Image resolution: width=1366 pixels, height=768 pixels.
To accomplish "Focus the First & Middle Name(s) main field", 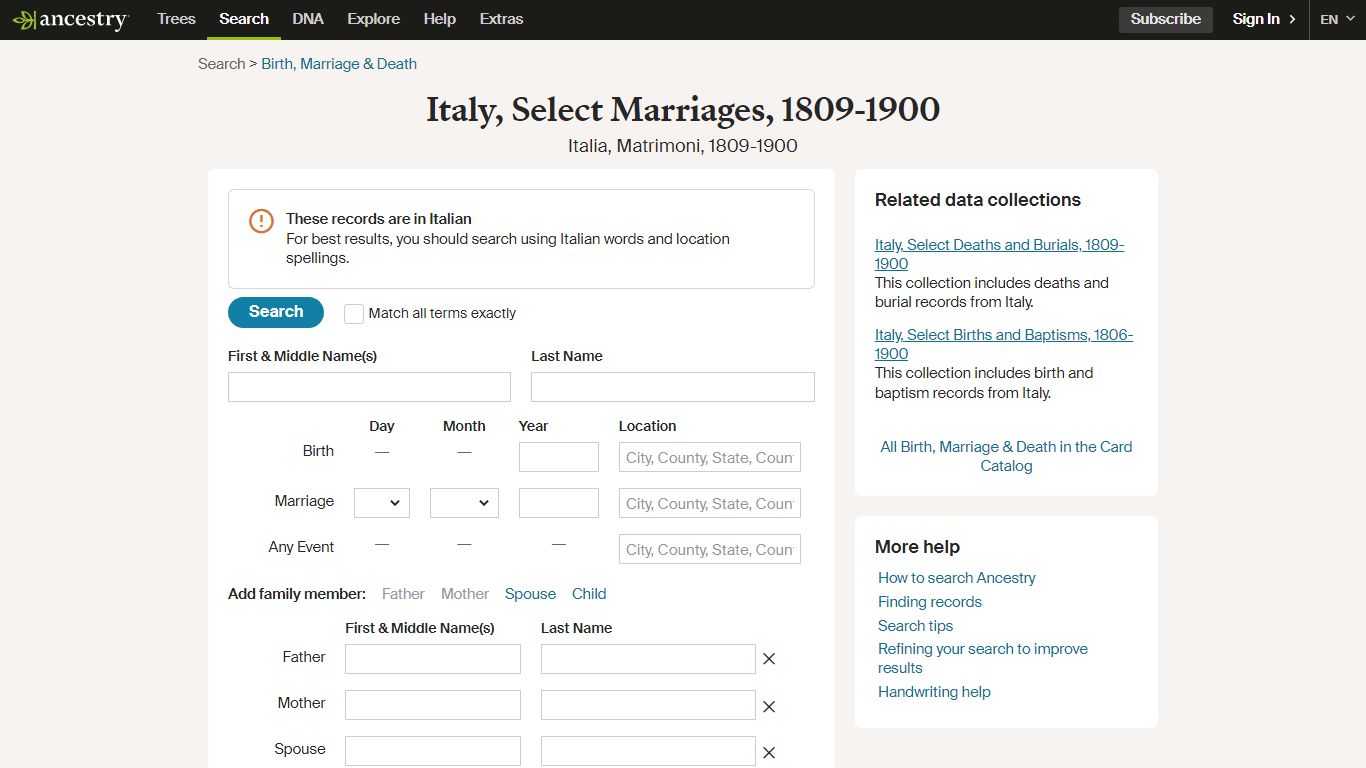I will coord(369,387).
